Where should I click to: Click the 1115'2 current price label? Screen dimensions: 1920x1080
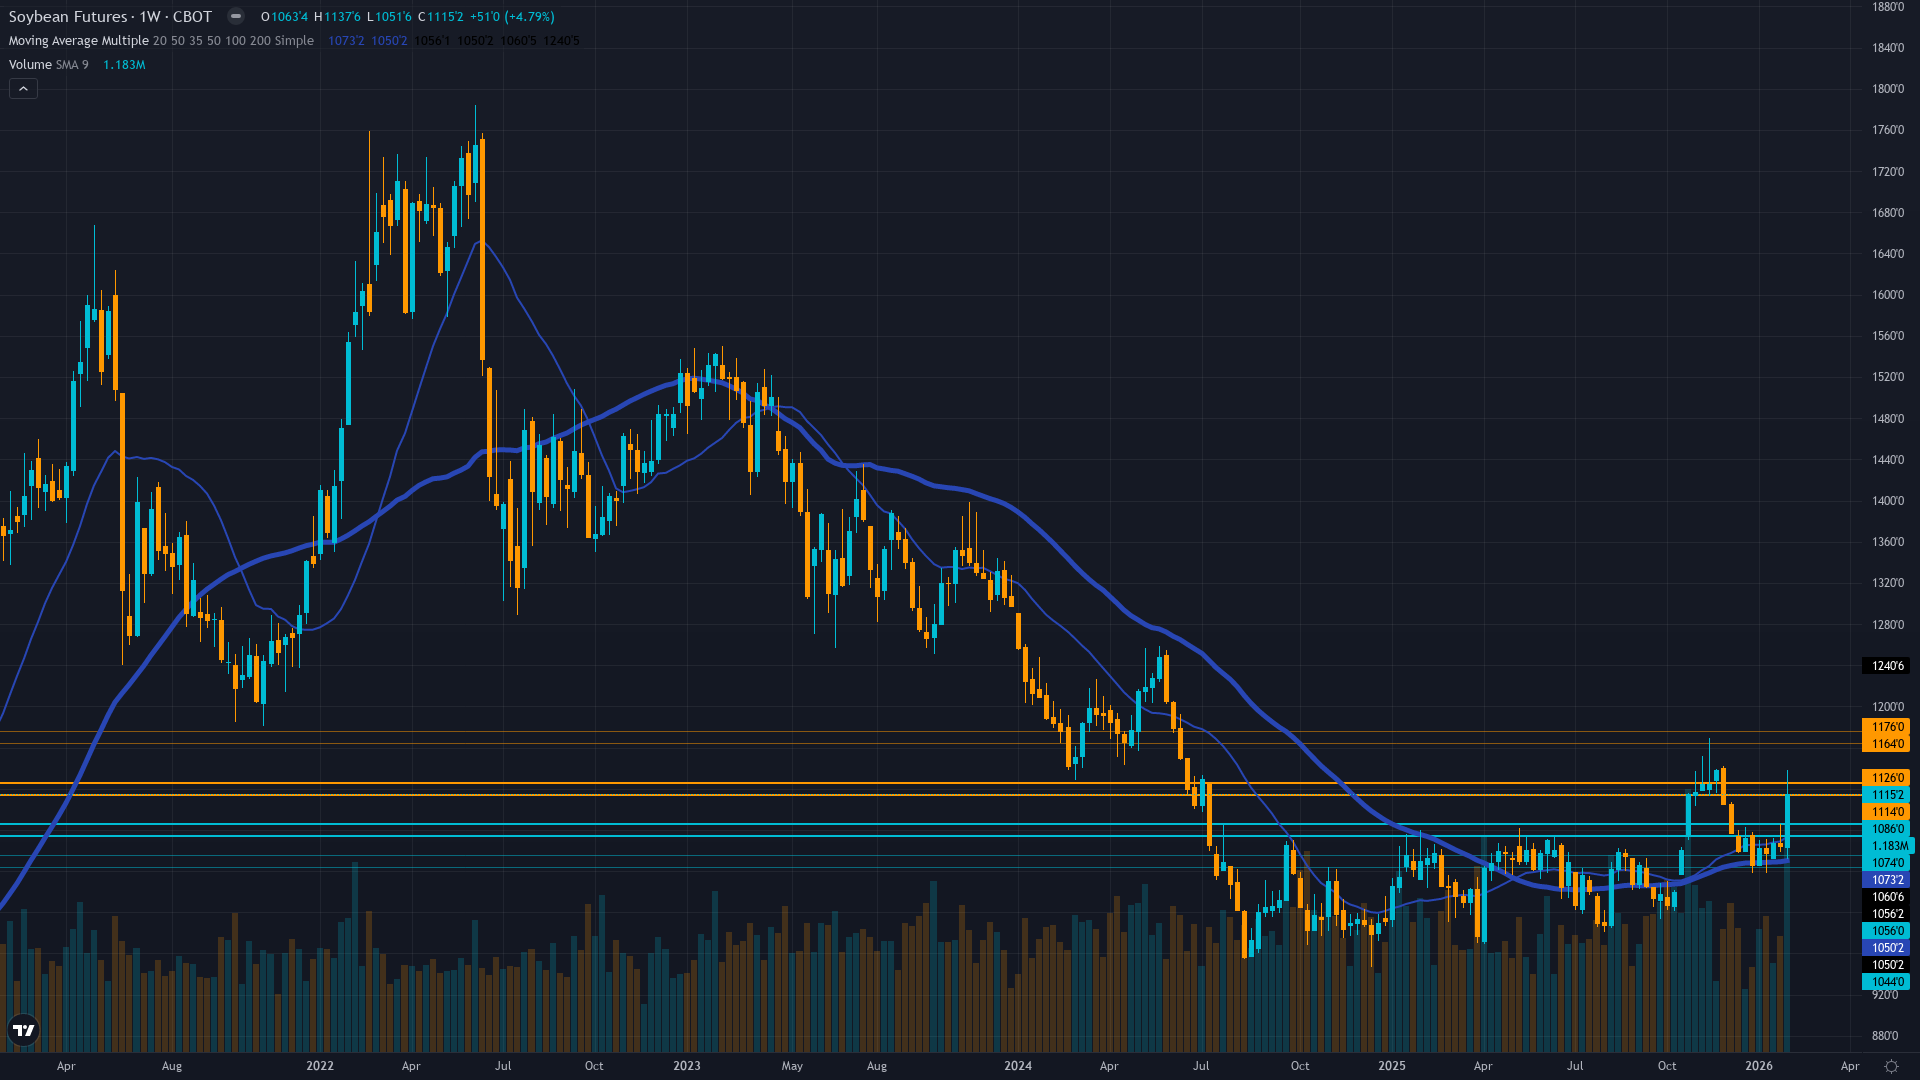pyautogui.click(x=1886, y=795)
